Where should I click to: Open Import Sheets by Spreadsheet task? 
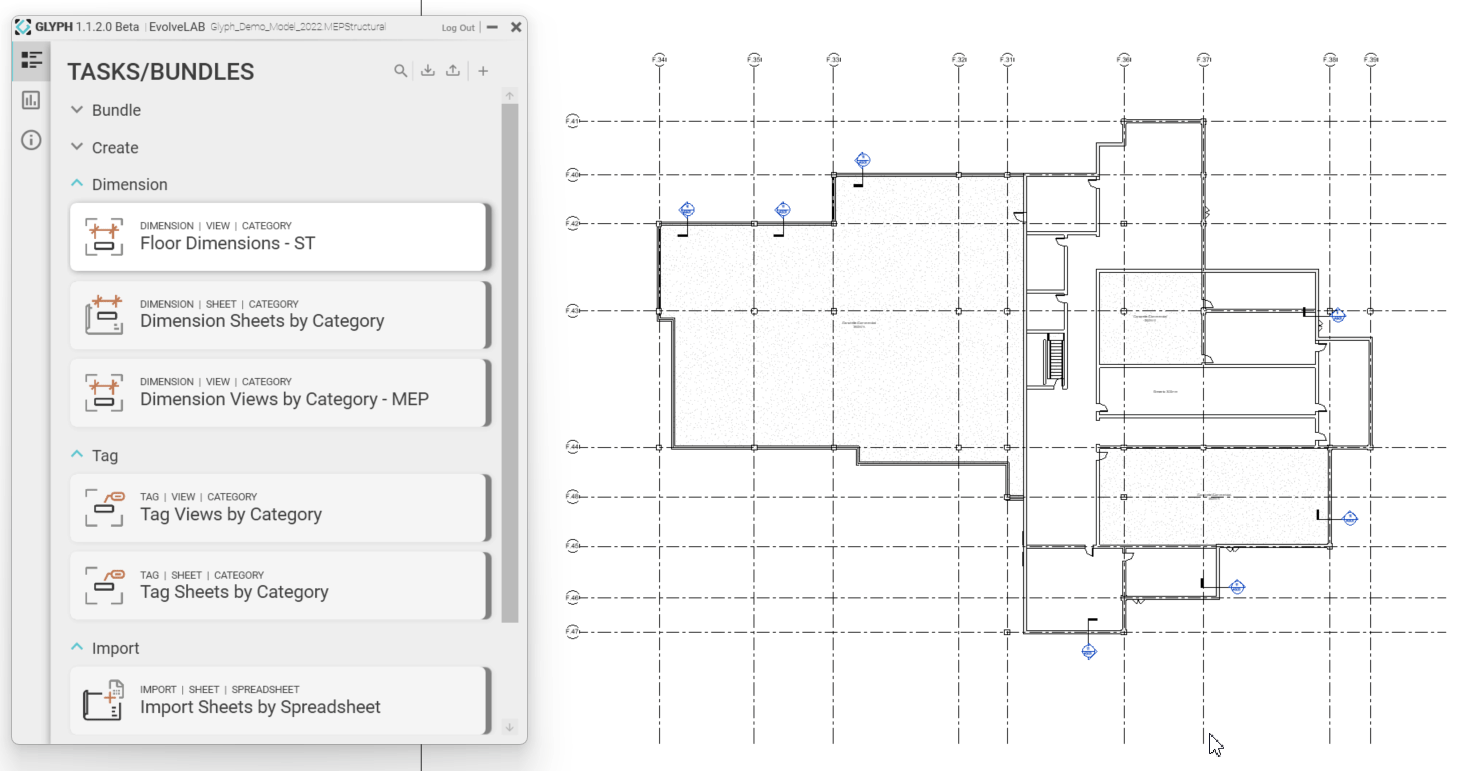click(280, 700)
